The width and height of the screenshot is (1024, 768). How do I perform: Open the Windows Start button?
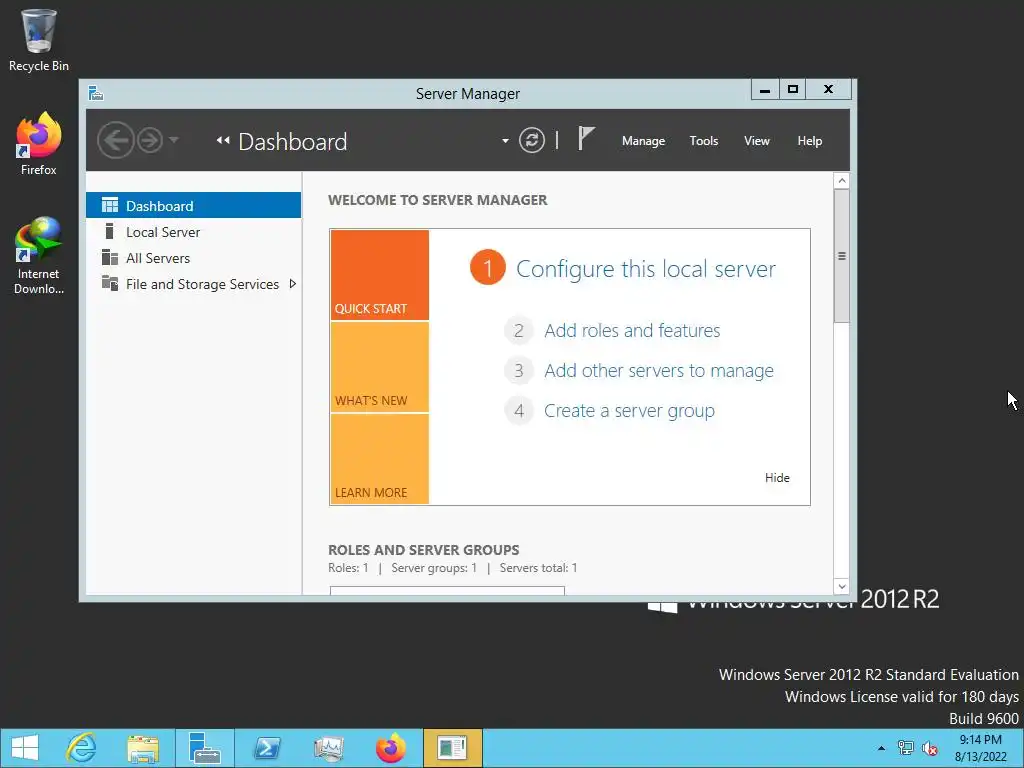click(25, 748)
